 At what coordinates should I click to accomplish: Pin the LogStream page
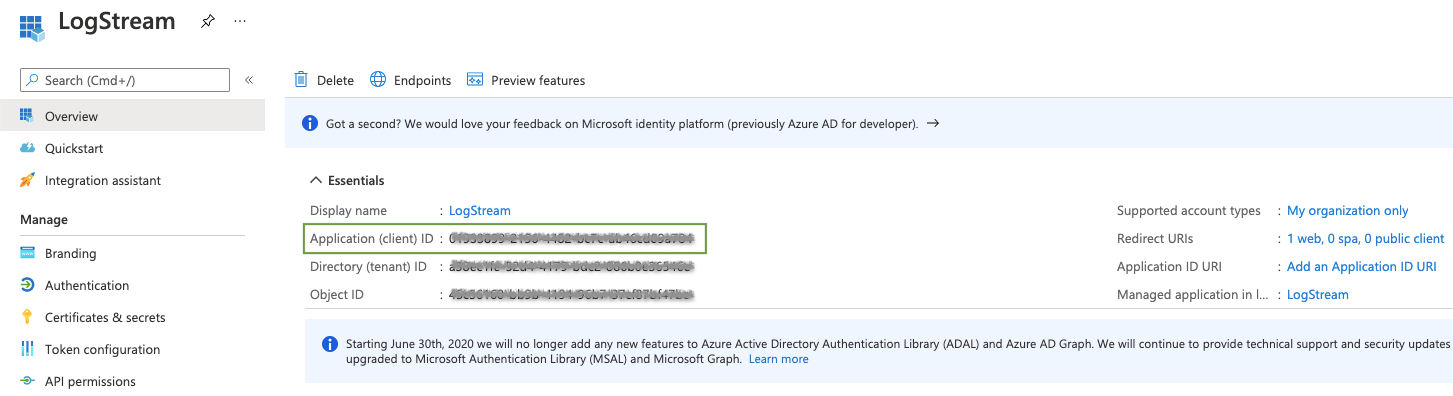click(x=207, y=21)
